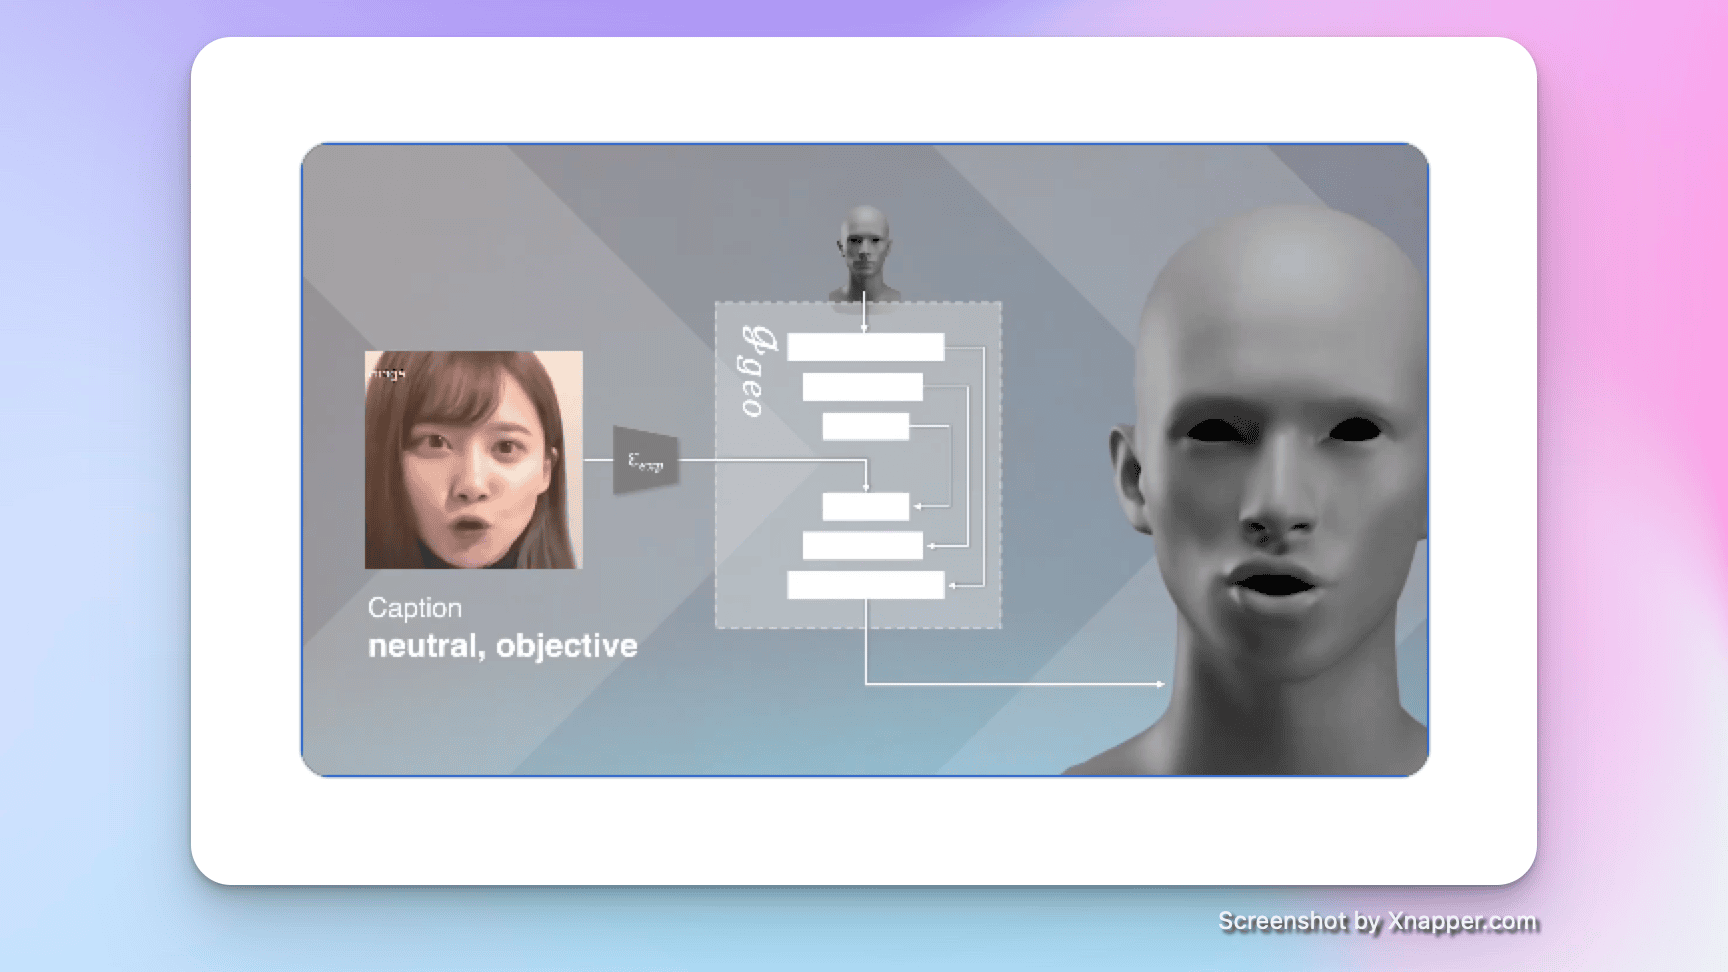Click the topmost white bar in G_geo
The image size is (1728, 972).
865,347
